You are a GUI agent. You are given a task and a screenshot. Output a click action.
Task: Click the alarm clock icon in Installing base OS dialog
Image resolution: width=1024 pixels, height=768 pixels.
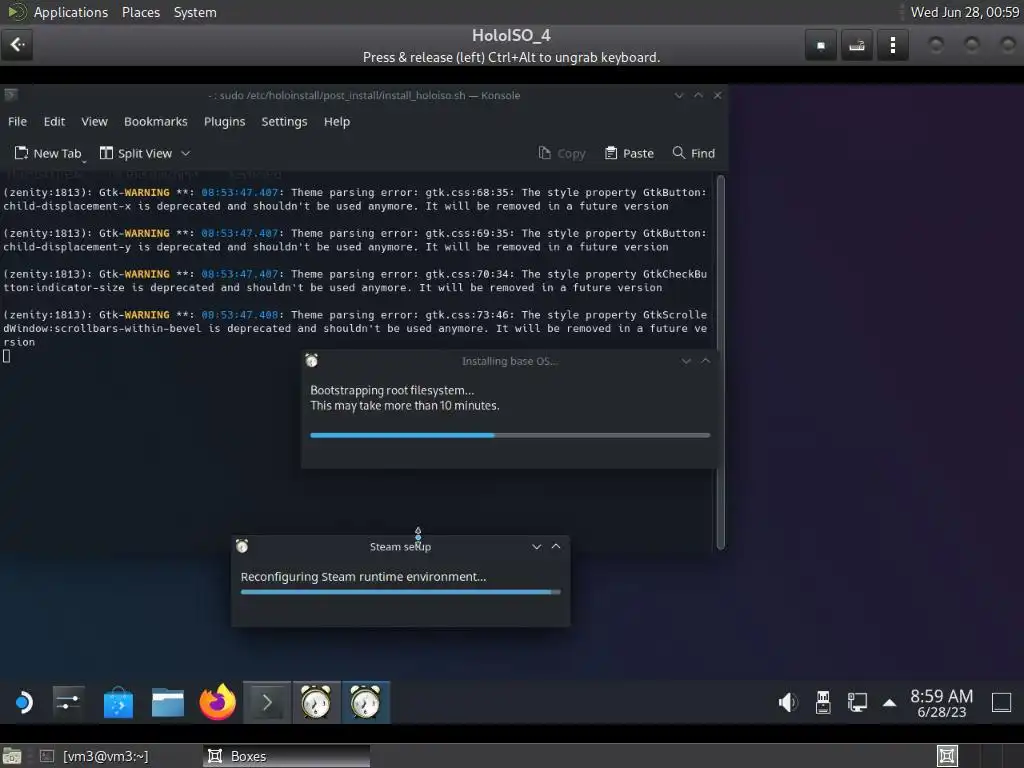(x=312, y=360)
